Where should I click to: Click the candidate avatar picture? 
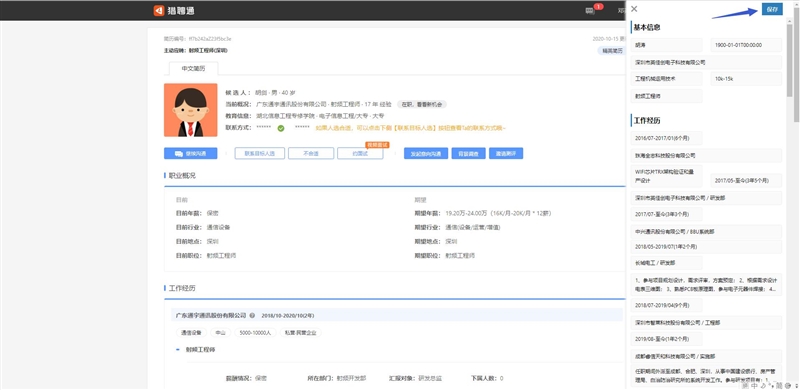click(191, 110)
